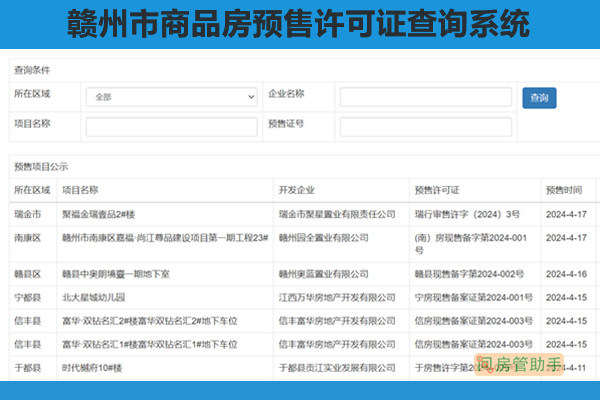Image resolution: width=600 pixels, height=400 pixels.
Task: Click the 预售时间 column header
Action: pyautogui.click(x=564, y=190)
